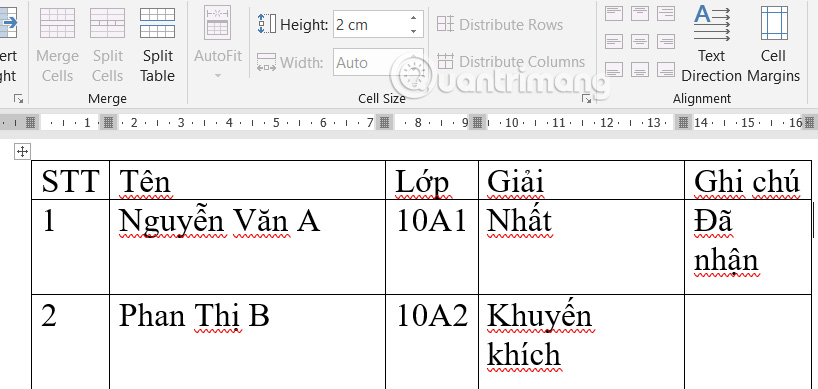This screenshot has height=389, width=818.
Task: Click the Tên header cell
Action: point(247,180)
